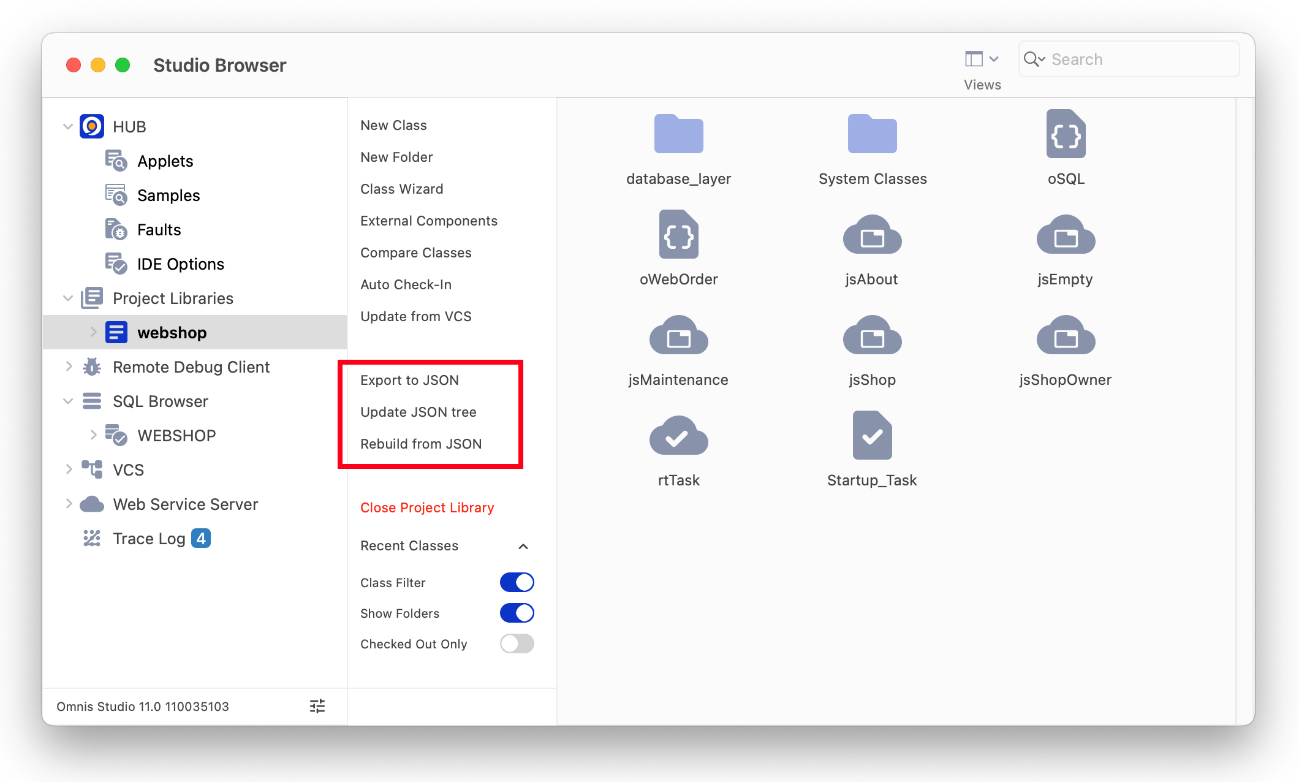Click the Remote Debug Client bug icon
This screenshot has width=1299, height=782.
point(92,367)
